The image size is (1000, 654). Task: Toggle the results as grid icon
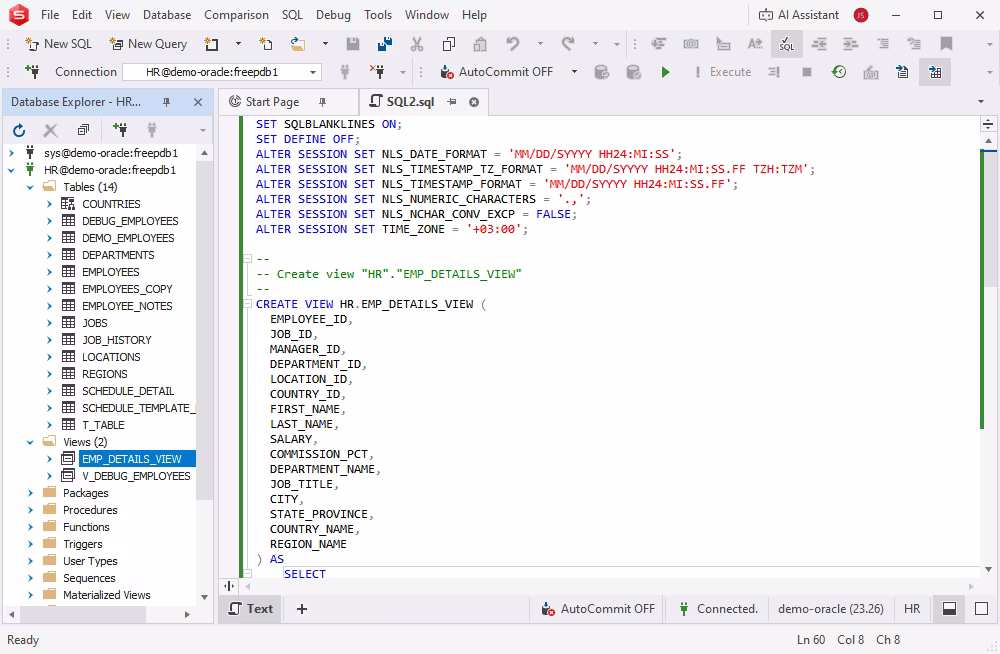pyautogui.click(x=935, y=72)
